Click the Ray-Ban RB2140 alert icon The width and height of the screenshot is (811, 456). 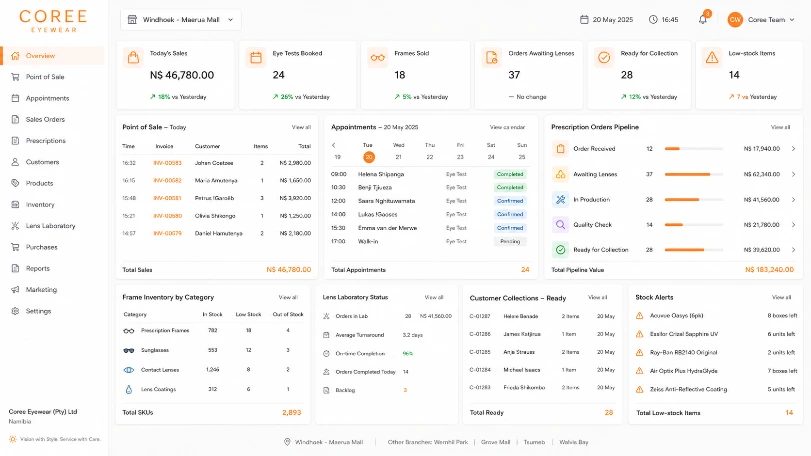pos(640,353)
